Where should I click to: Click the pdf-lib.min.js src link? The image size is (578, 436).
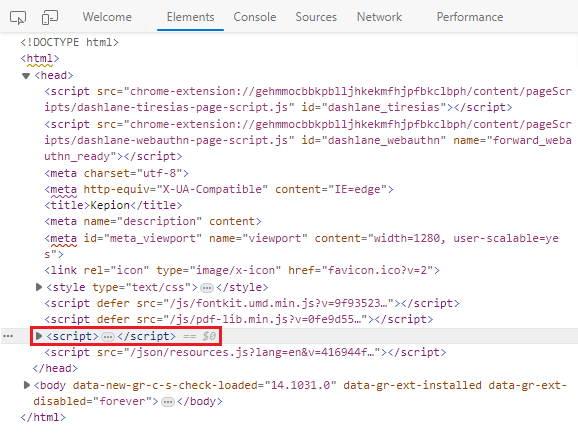266,319
